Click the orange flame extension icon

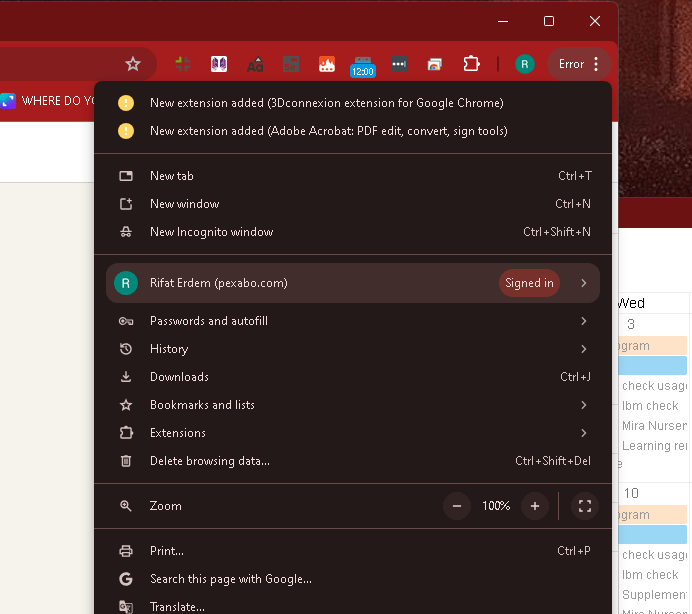pos(327,64)
